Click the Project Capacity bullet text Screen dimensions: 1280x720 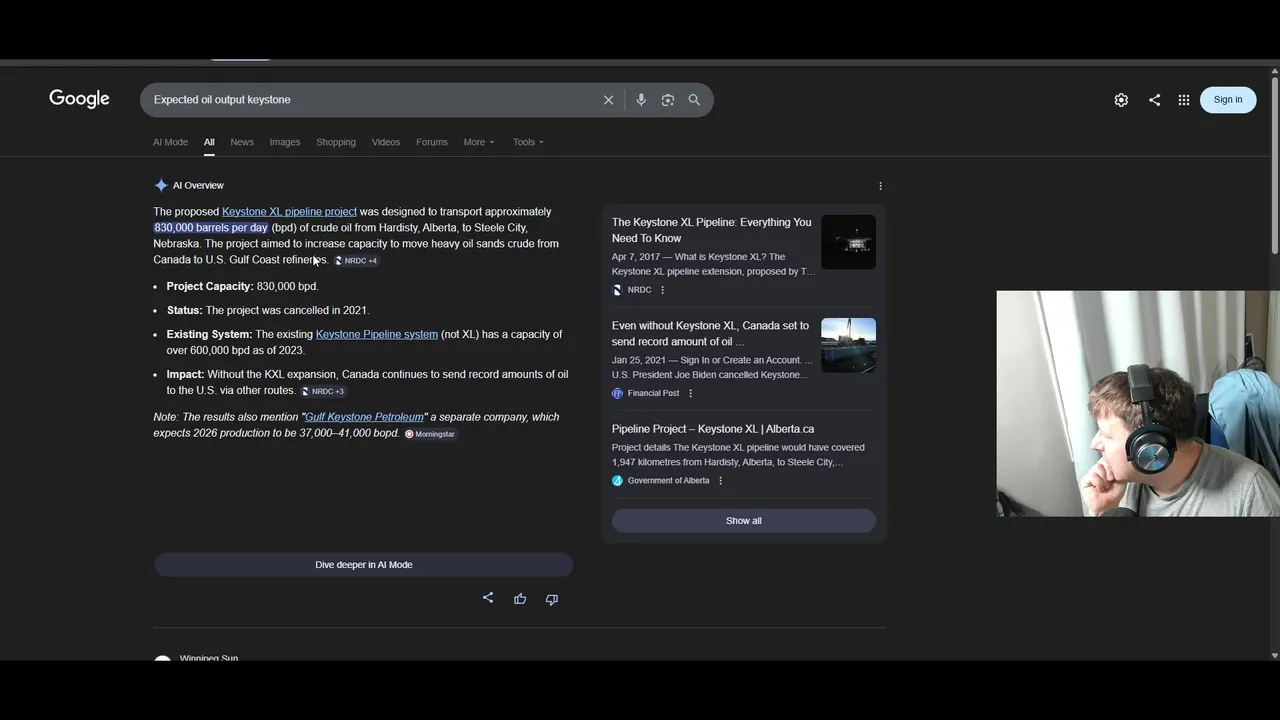click(242, 287)
